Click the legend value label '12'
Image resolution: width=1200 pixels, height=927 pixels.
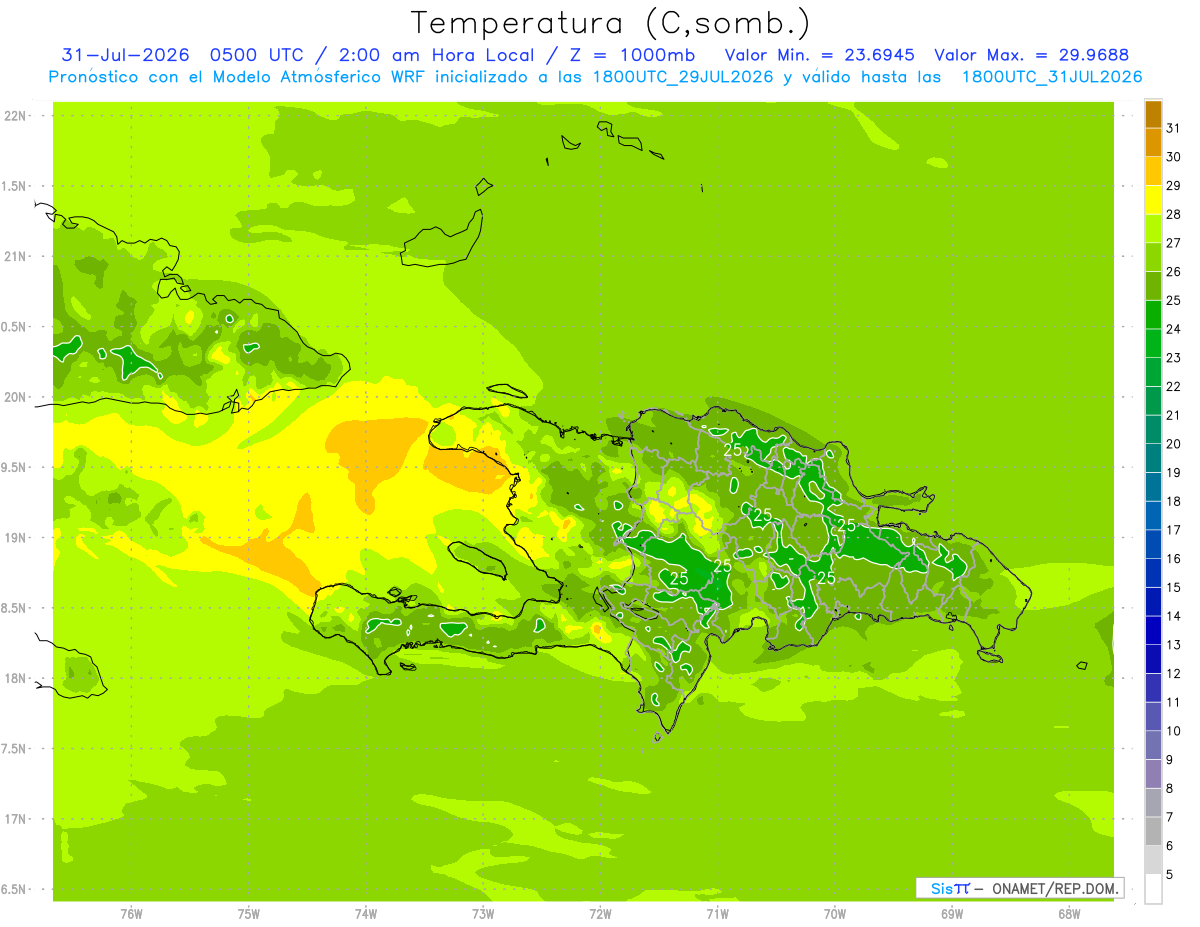(1173, 673)
